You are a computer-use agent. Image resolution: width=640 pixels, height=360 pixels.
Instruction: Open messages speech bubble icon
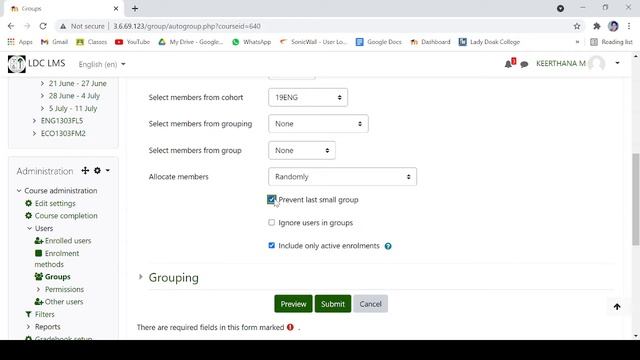point(524,64)
